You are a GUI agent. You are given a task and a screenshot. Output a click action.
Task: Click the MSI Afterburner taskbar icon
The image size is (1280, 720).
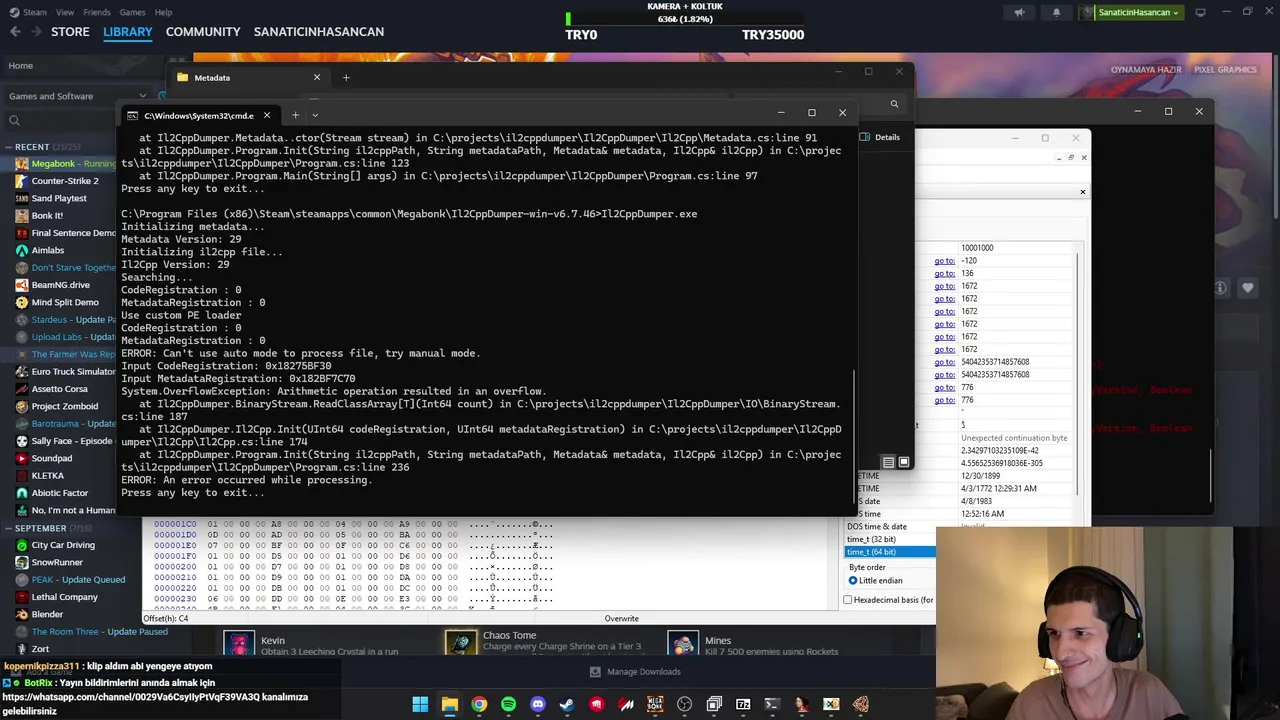tap(626, 704)
